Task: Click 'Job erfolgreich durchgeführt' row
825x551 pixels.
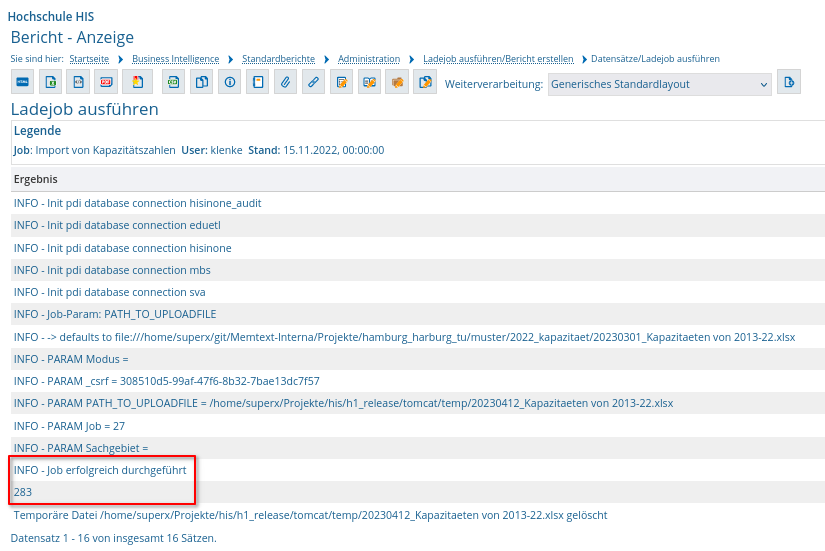Action: [418, 470]
